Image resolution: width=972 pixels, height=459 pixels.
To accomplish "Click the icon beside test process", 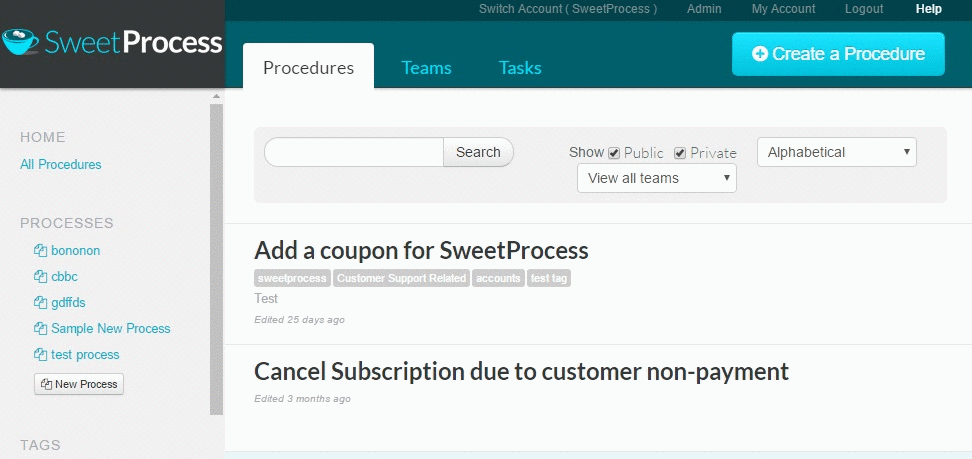I will coord(41,355).
